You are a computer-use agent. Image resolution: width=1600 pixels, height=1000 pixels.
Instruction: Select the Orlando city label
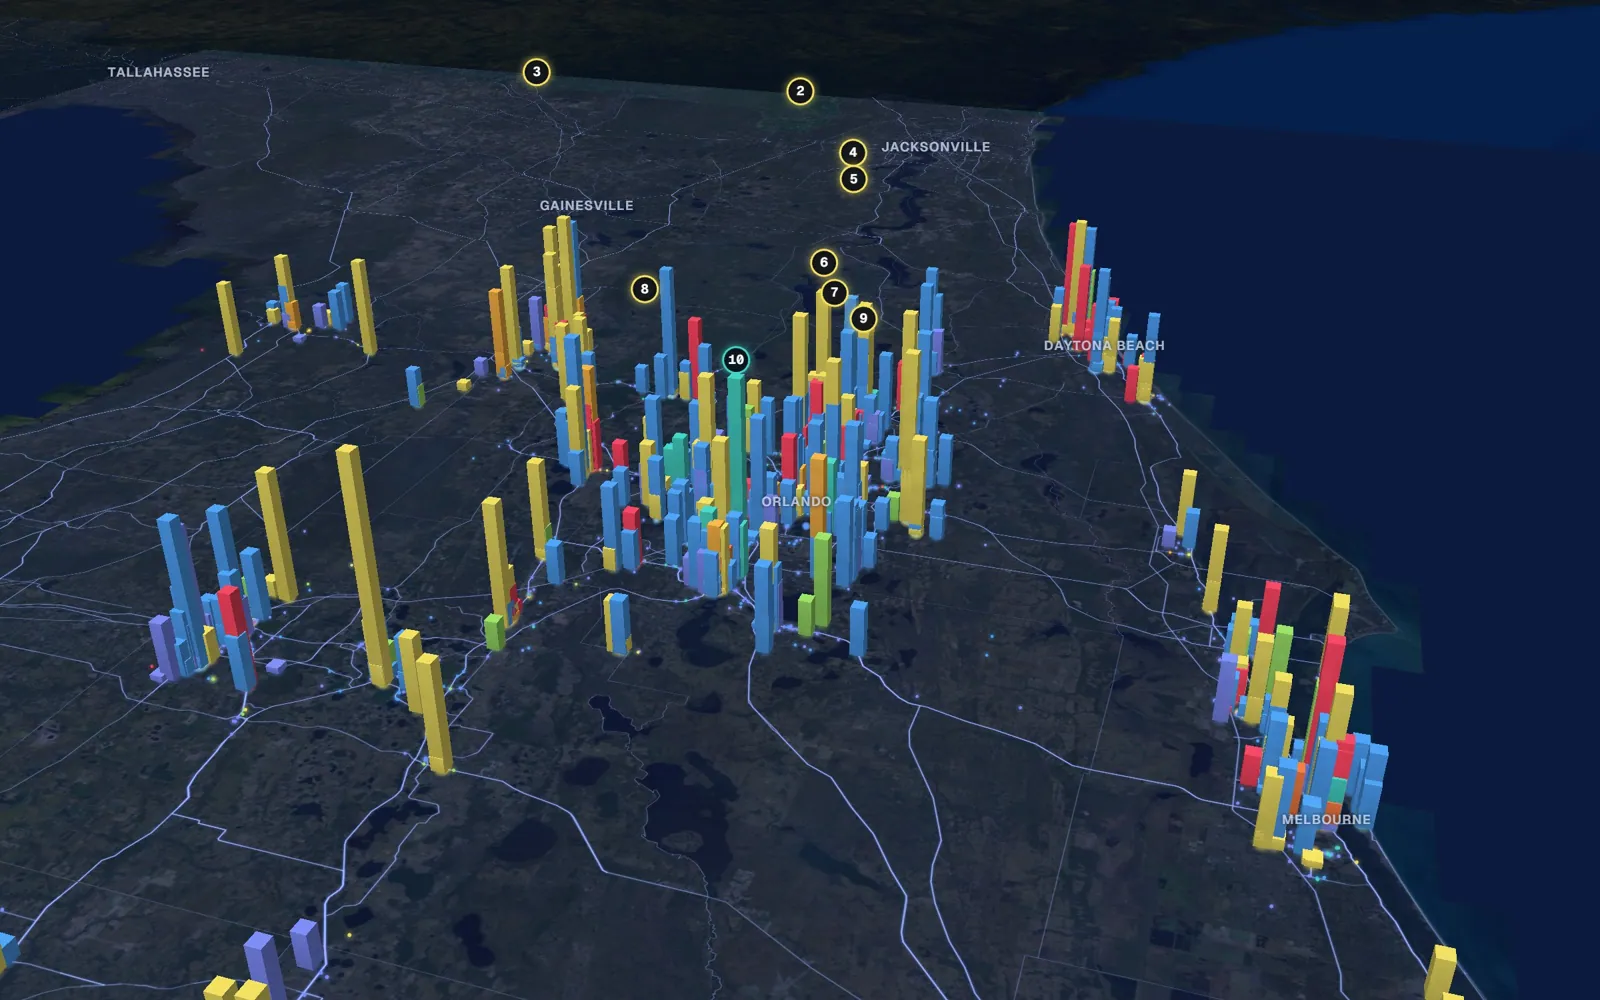tap(796, 501)
